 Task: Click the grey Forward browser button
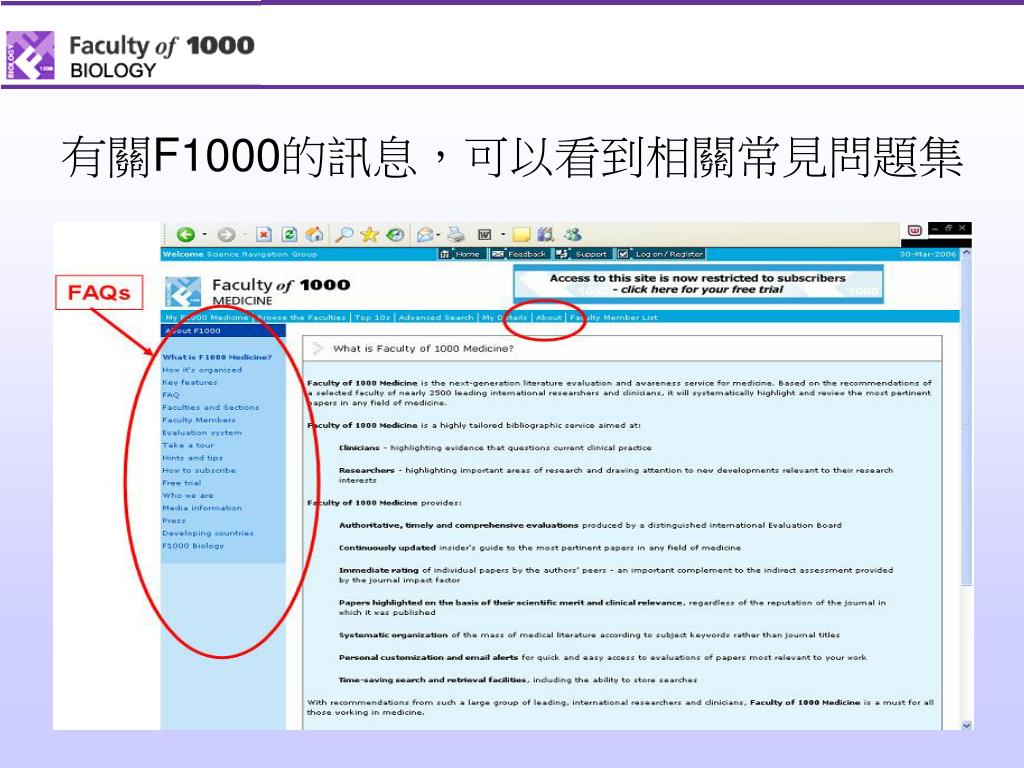point(226,234)
